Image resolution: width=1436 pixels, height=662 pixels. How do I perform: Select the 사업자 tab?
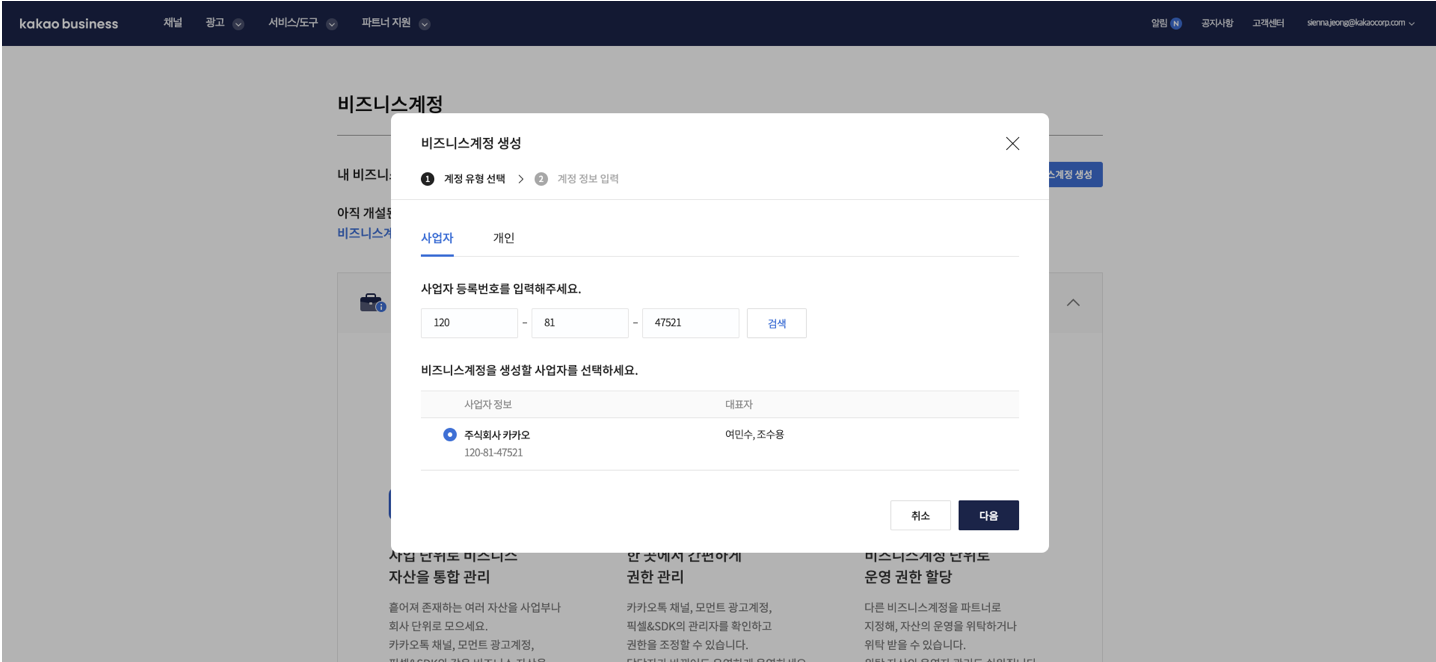437,238
